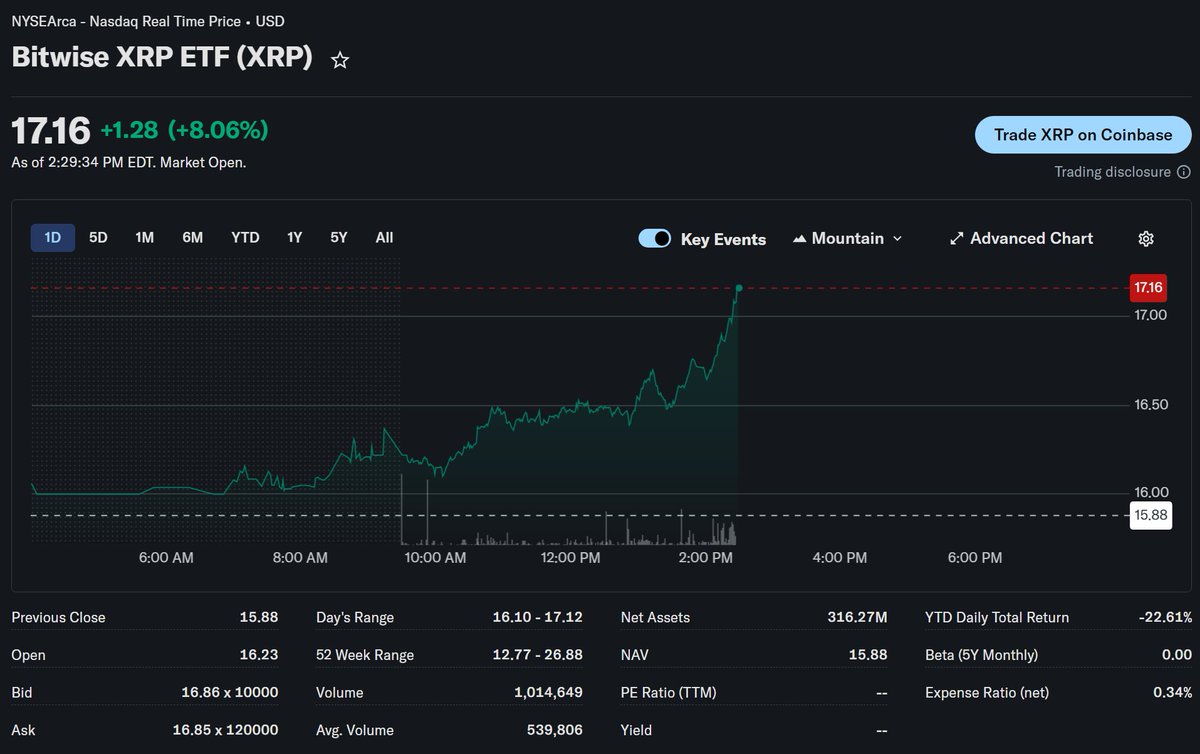Image resolution: width=1200 pixels, height=754 pixels.
Task: Click the latest price dot on chart
Action: [738, 288]
